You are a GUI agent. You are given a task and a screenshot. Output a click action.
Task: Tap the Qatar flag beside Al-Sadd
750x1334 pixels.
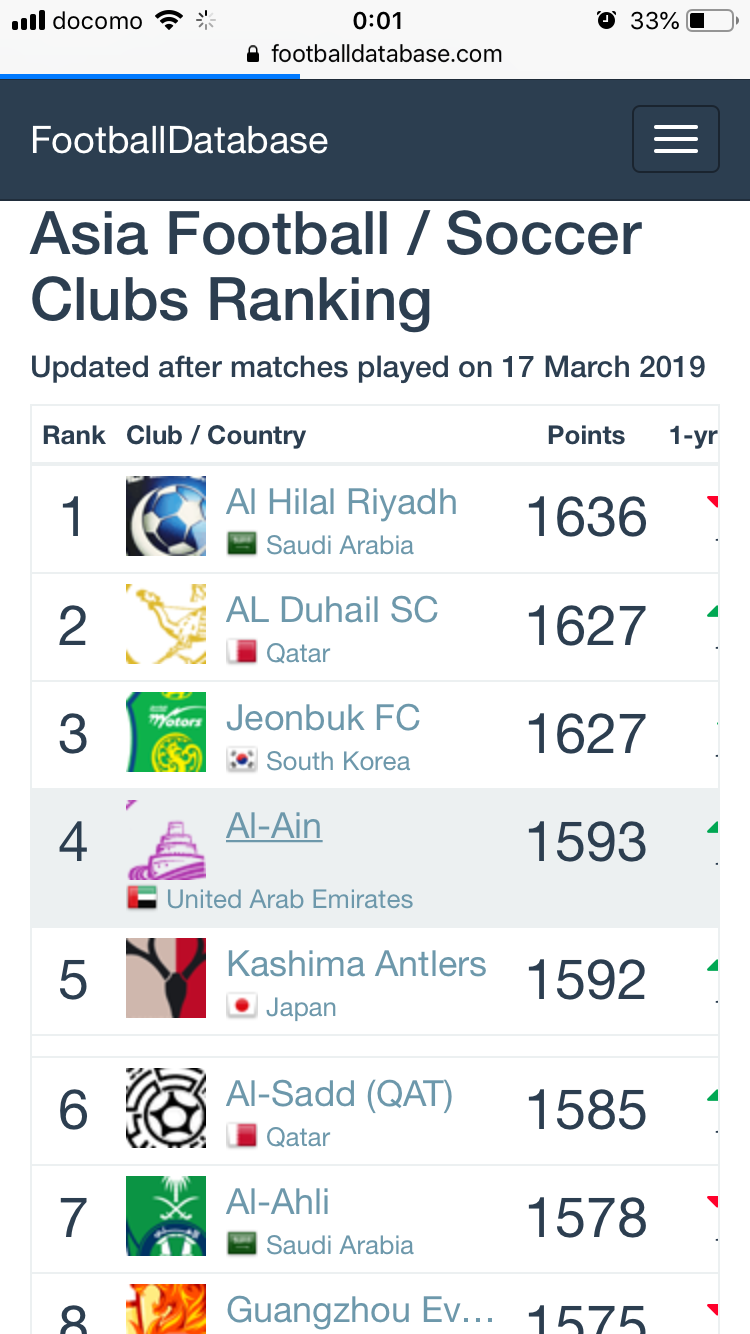coord(242,1136)
